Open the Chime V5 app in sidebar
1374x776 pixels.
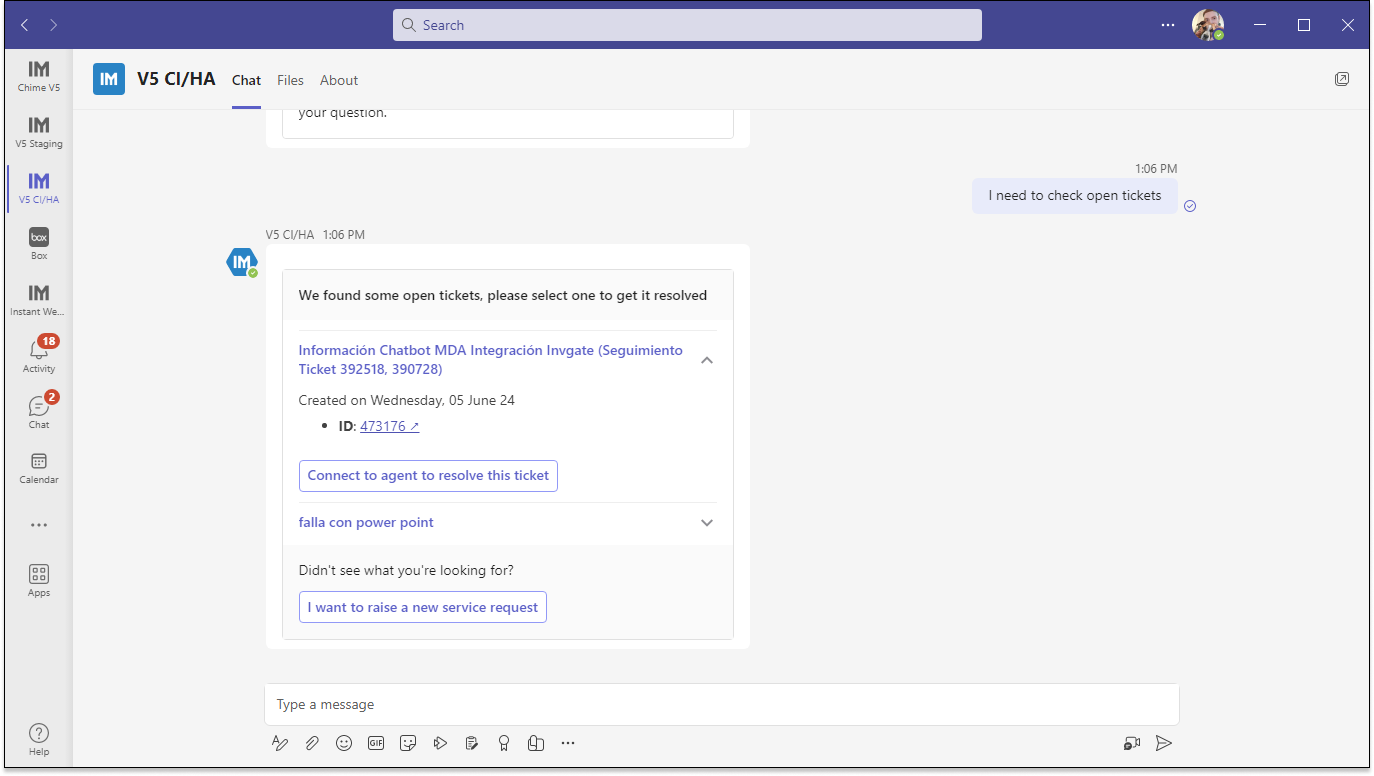(x=39, y=76)
